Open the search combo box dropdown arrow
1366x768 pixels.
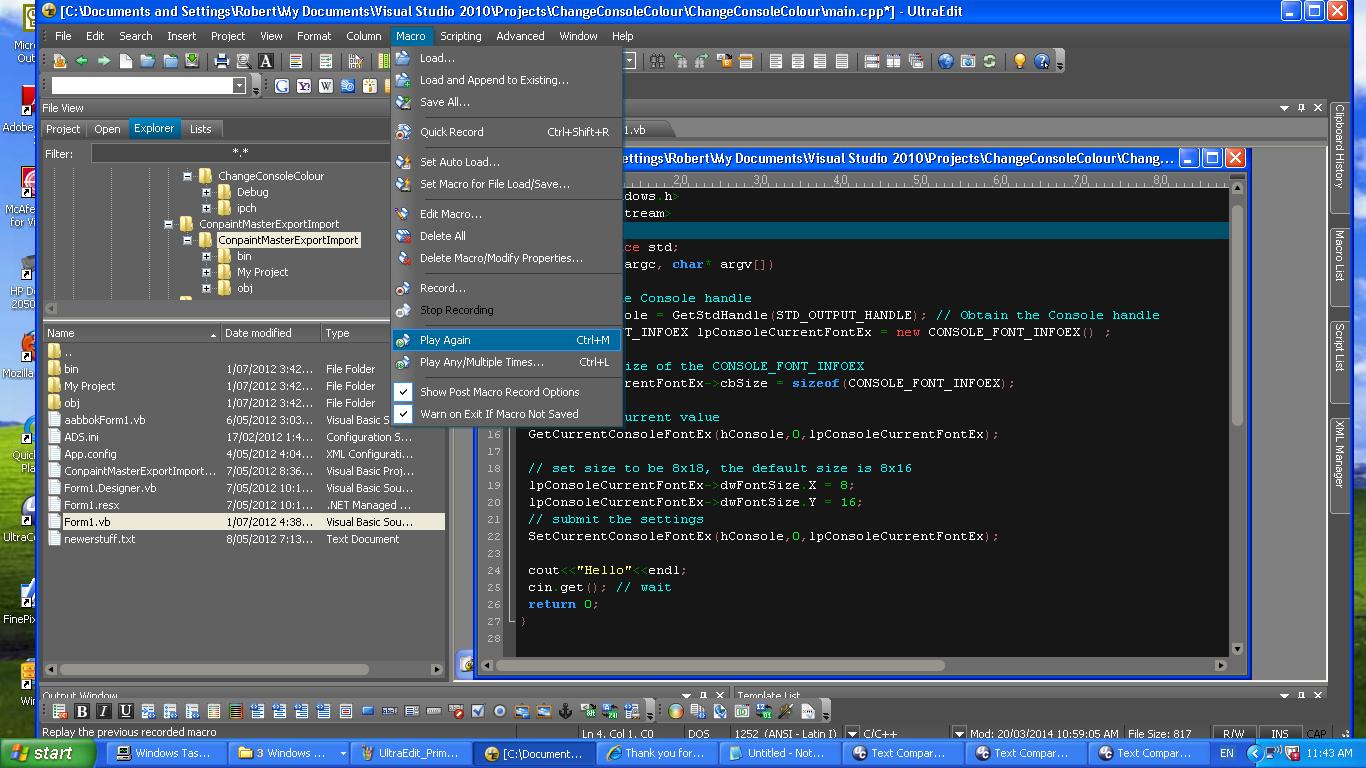point(239,86)
